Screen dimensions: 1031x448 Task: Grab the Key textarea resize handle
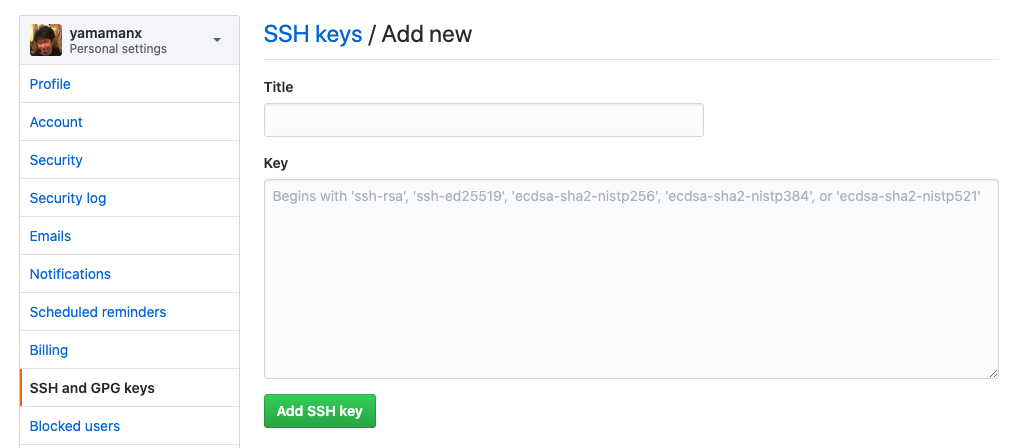pos(993,373)
